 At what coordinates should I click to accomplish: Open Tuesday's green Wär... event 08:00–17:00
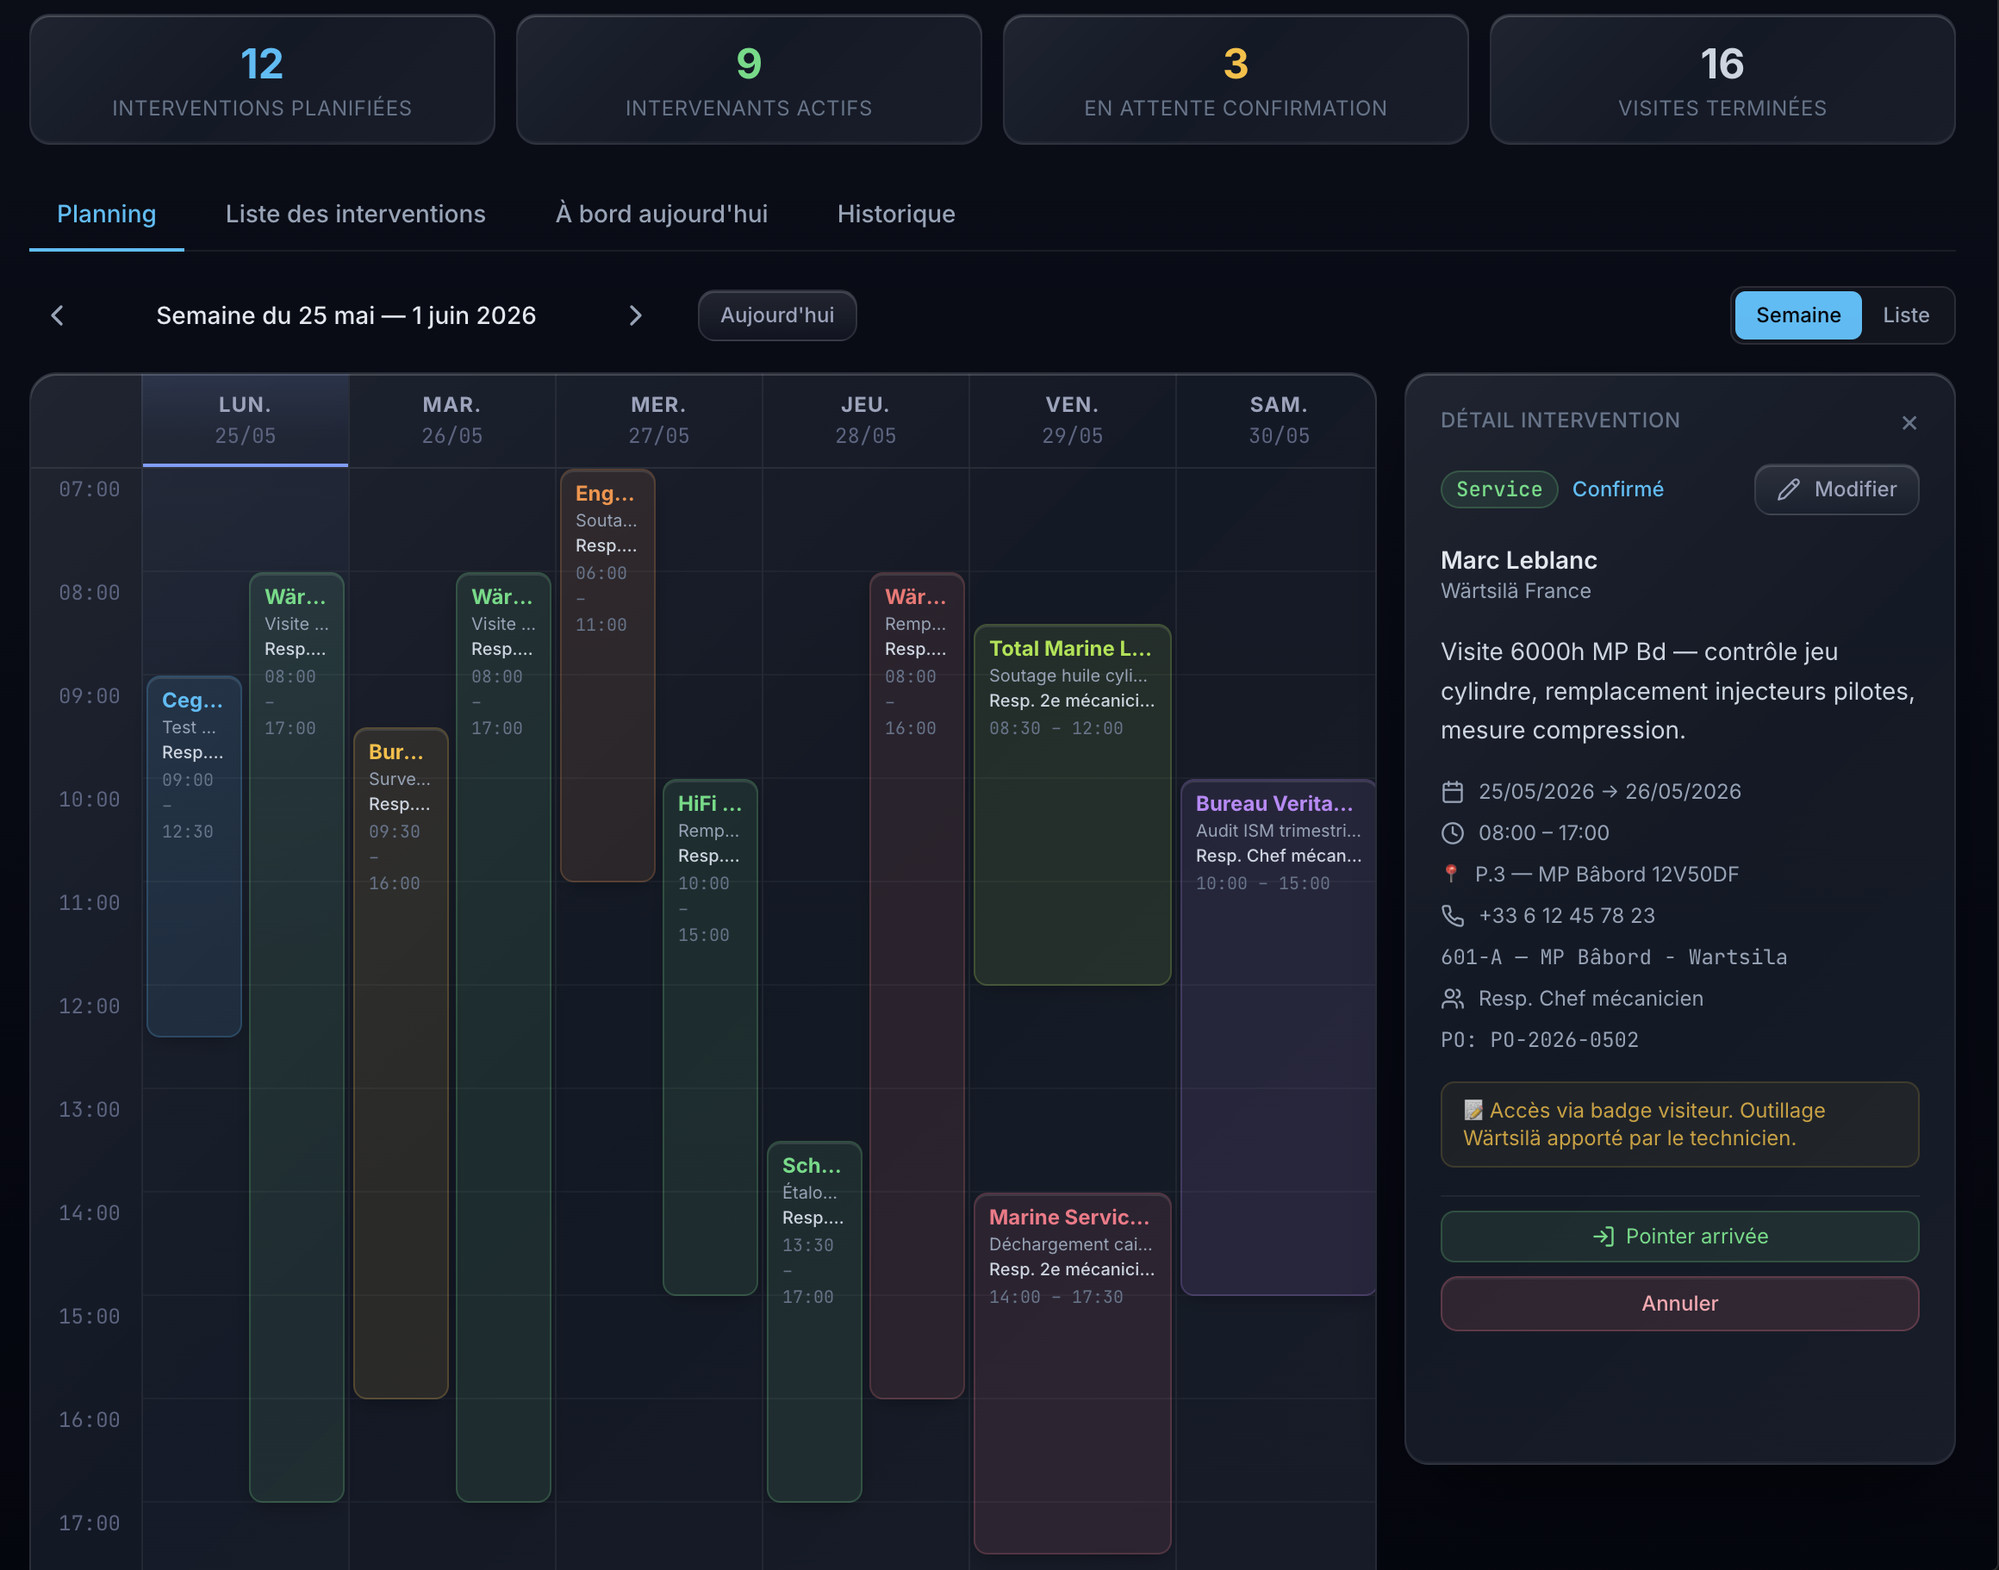503,1037
